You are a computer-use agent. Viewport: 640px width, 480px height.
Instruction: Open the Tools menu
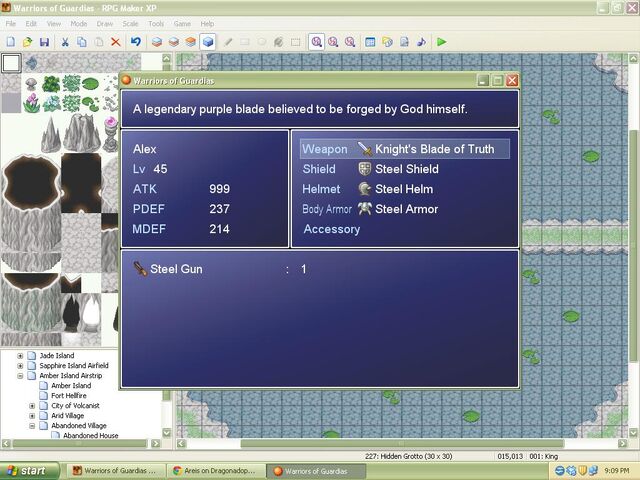click(x=156, y=24)
